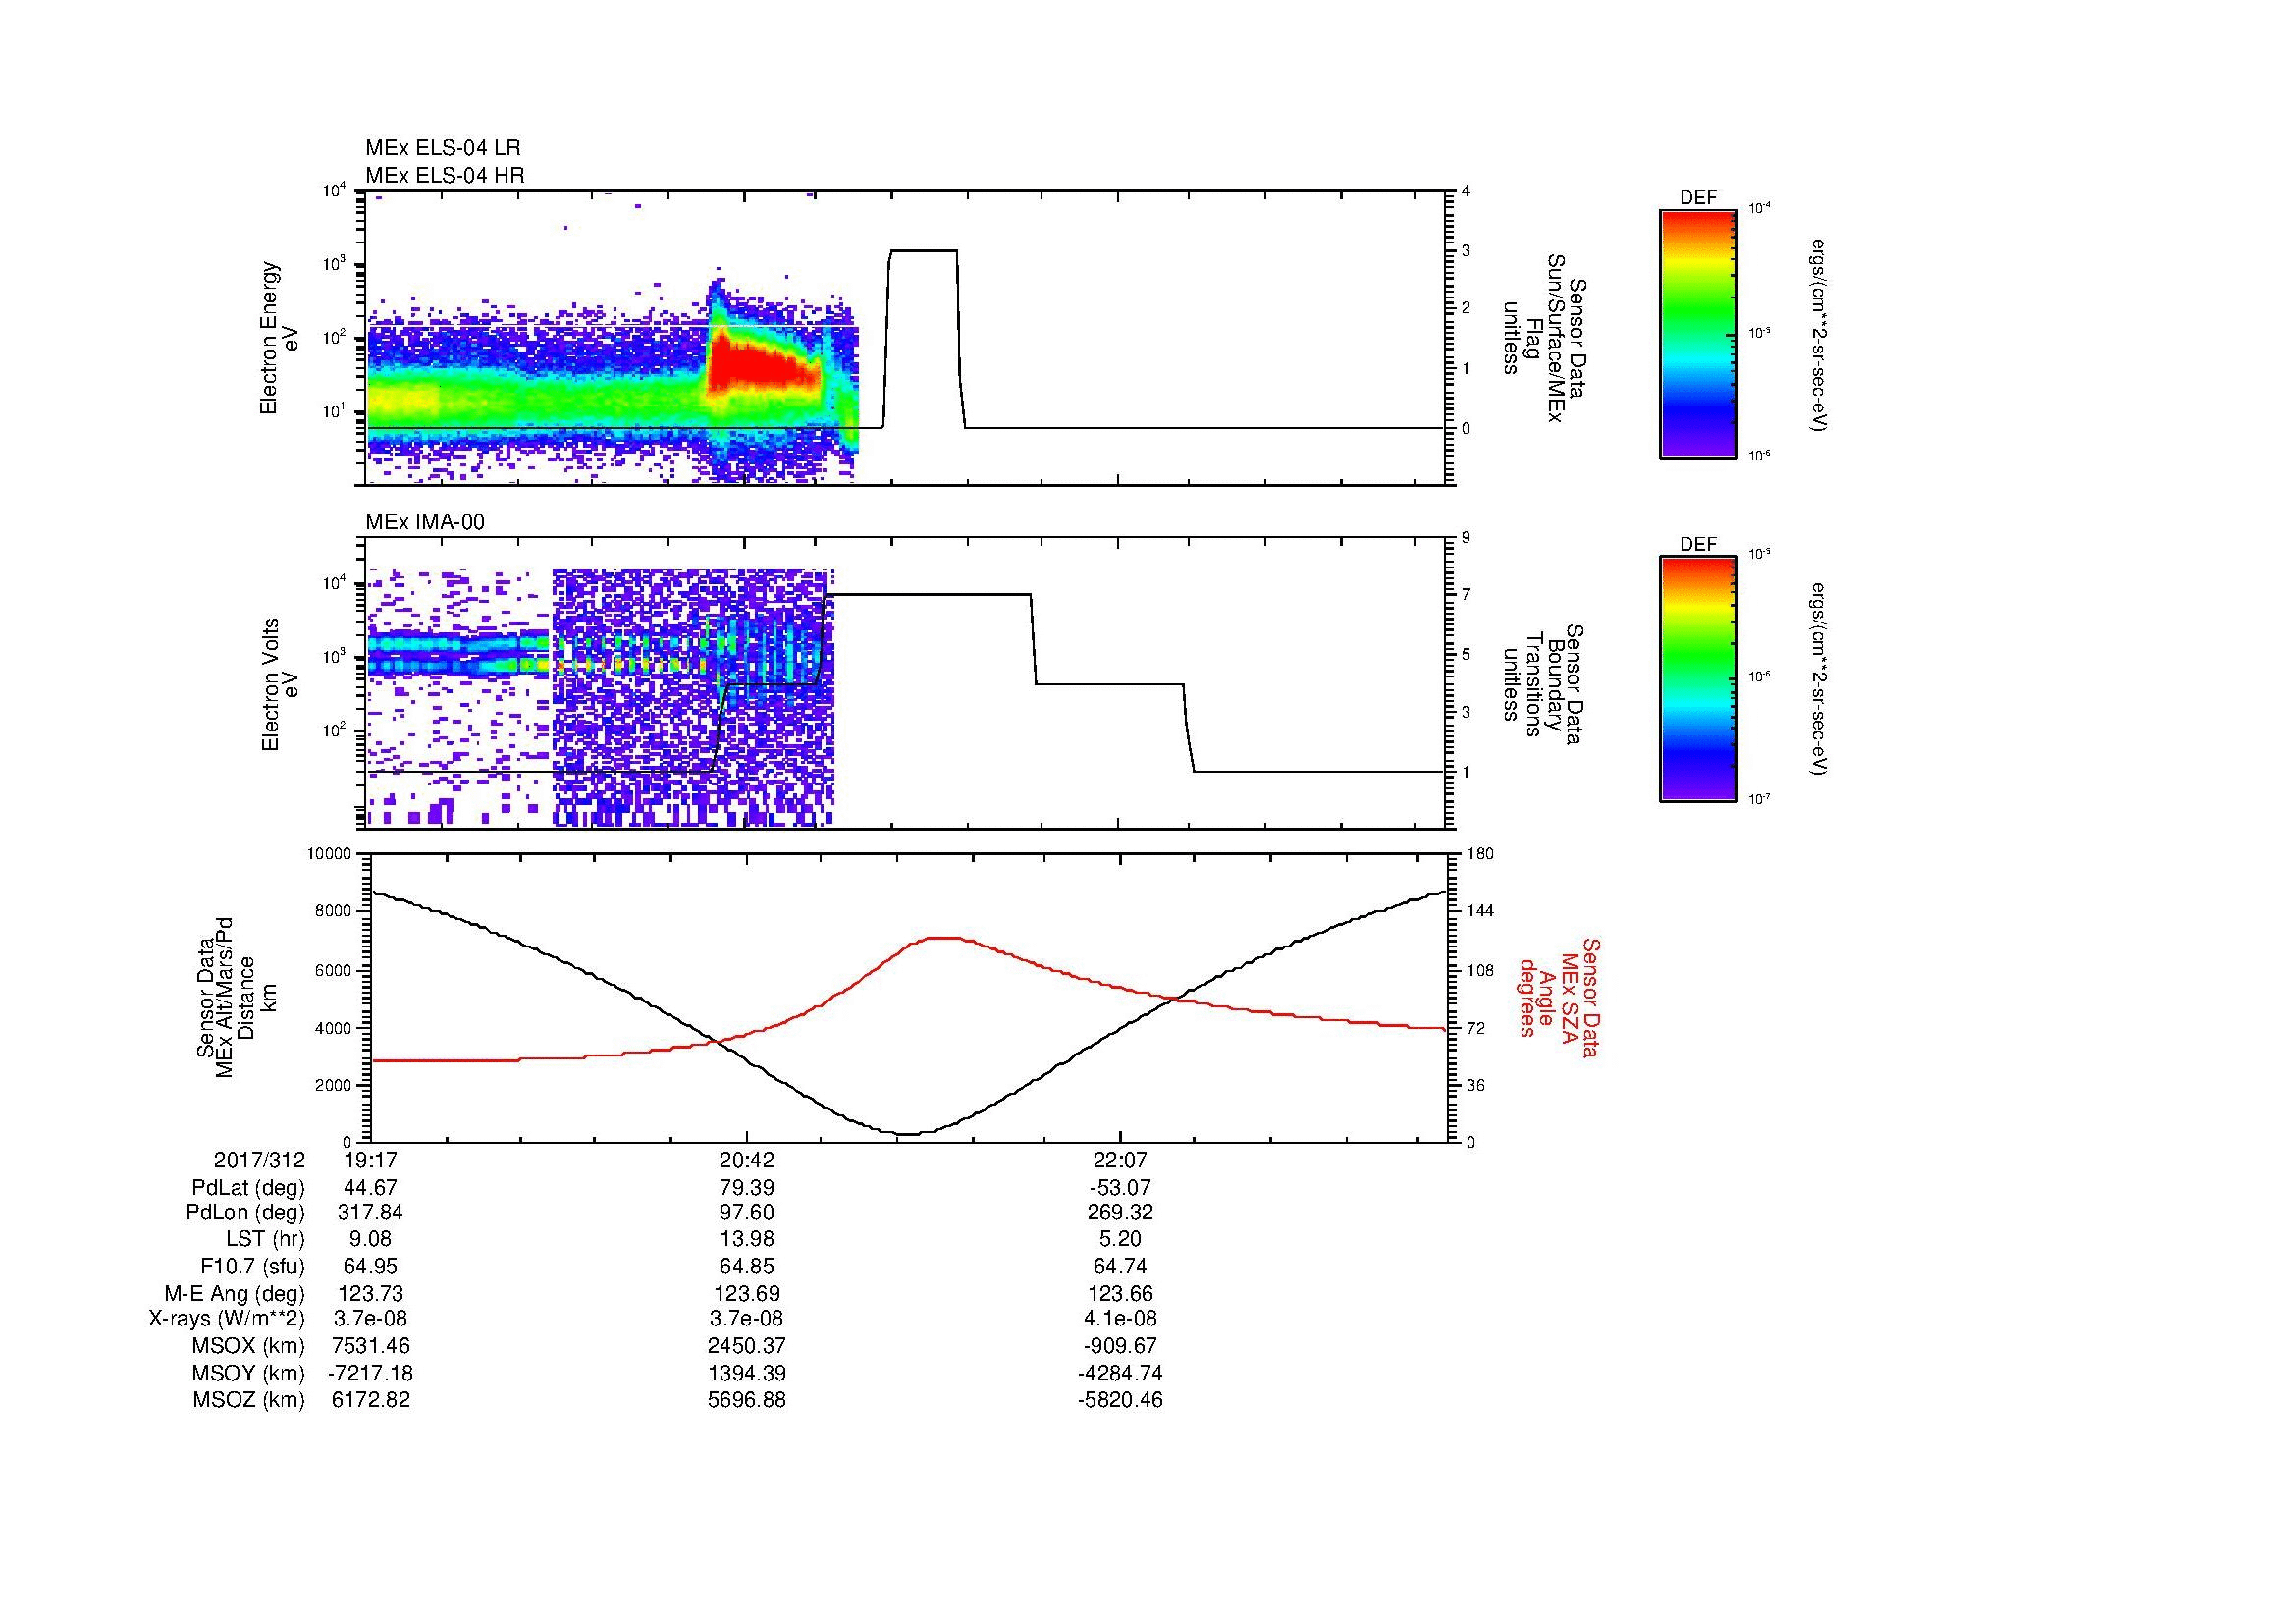Click the 22:07 time tick label

(1120, 1161)
